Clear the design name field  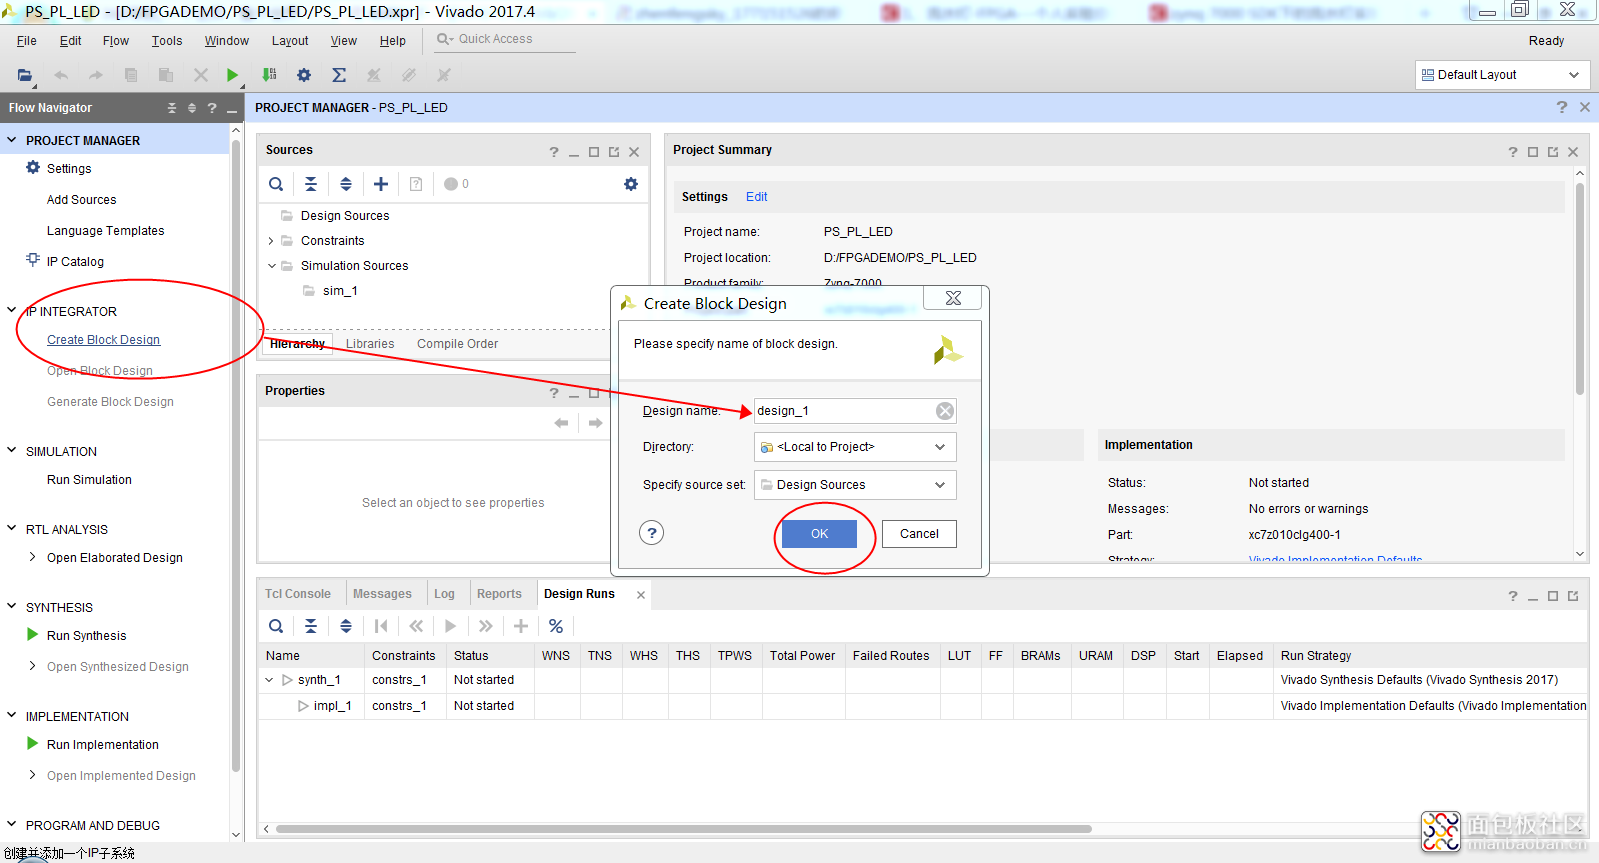[x=945, y=411]
